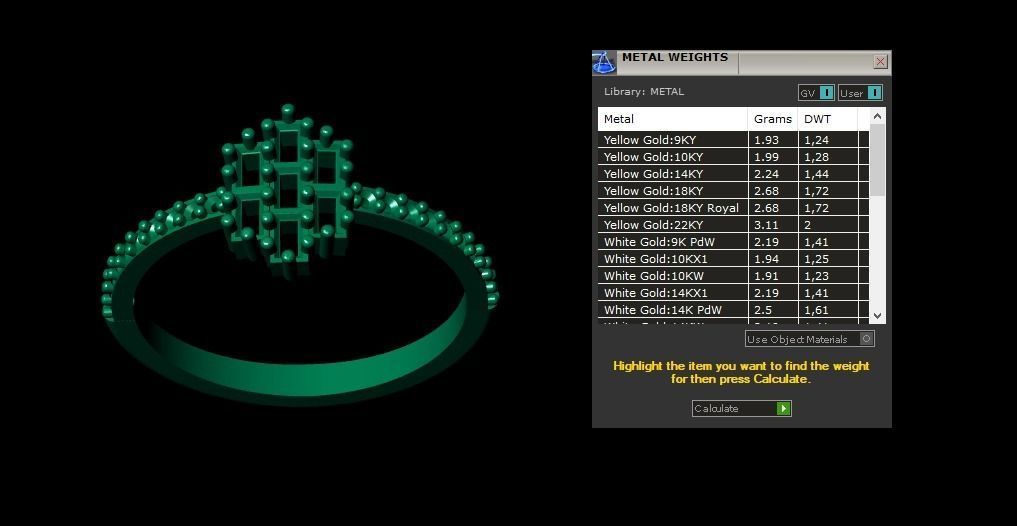This screenshot has height=526, width=1017.
Task: Toggle the GV library switch
Action: tap(816, 93)
